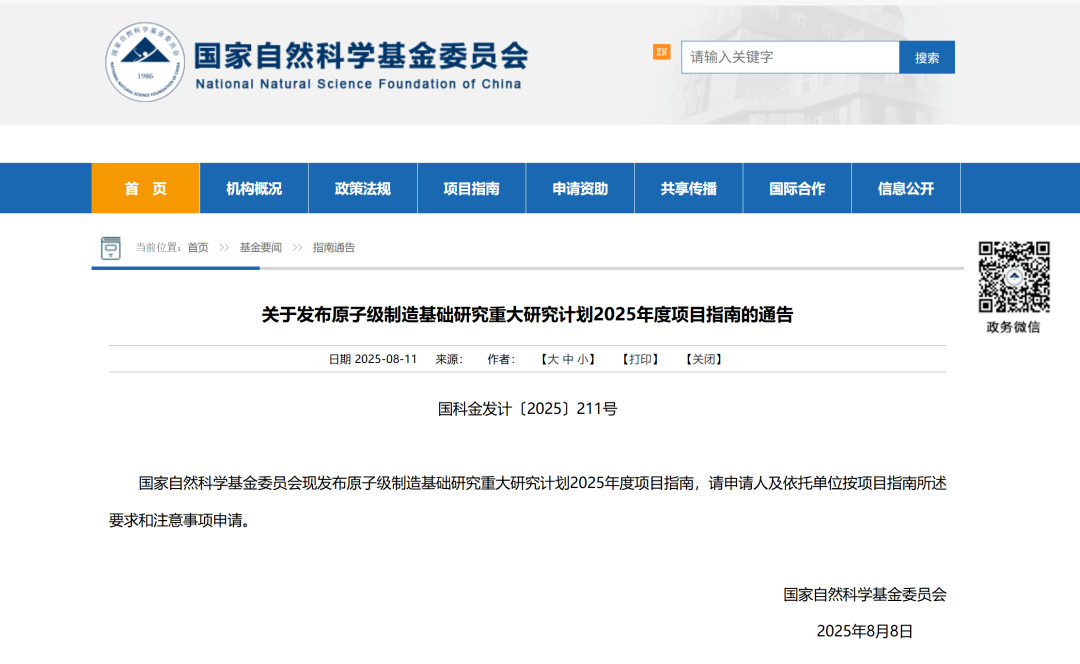Click the 基金要闻 breadcrumb link
Image resolution: width=1080 pixels, height=664 pixels.
point(260,248)
